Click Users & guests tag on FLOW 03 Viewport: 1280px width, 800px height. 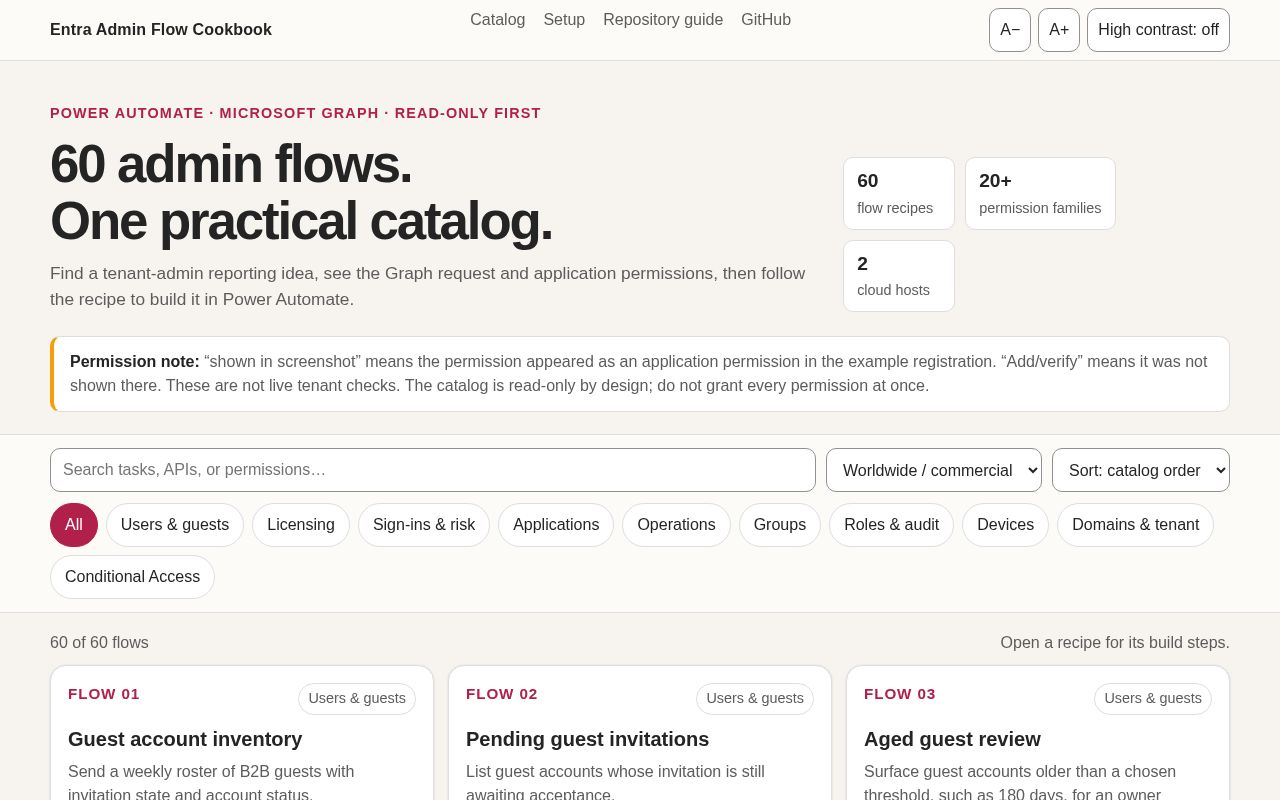pos(1153,699)
